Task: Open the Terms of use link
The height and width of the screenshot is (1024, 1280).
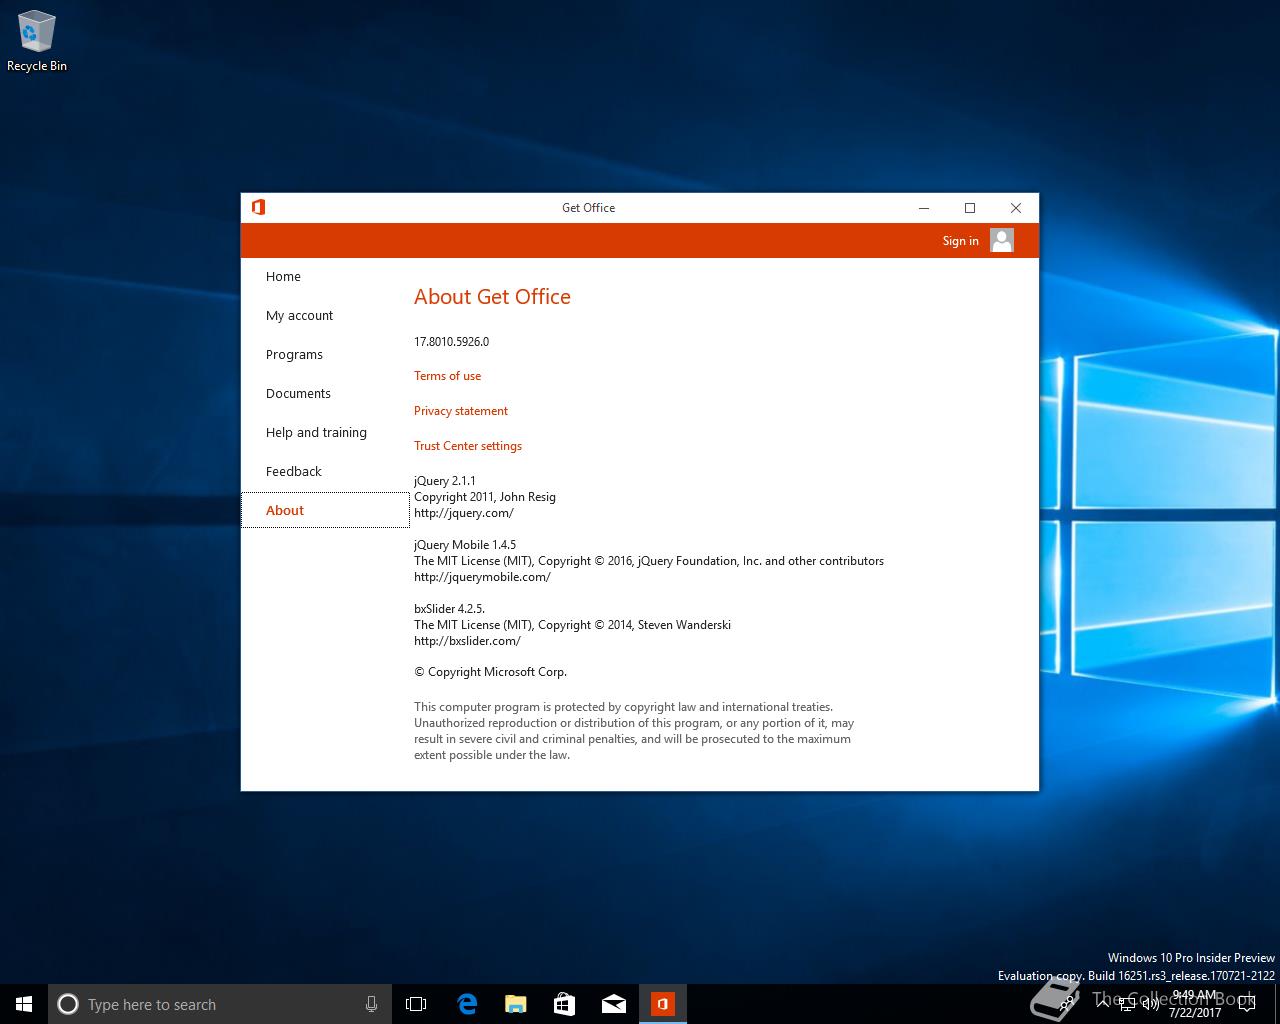Action: [x=447, y=376]
